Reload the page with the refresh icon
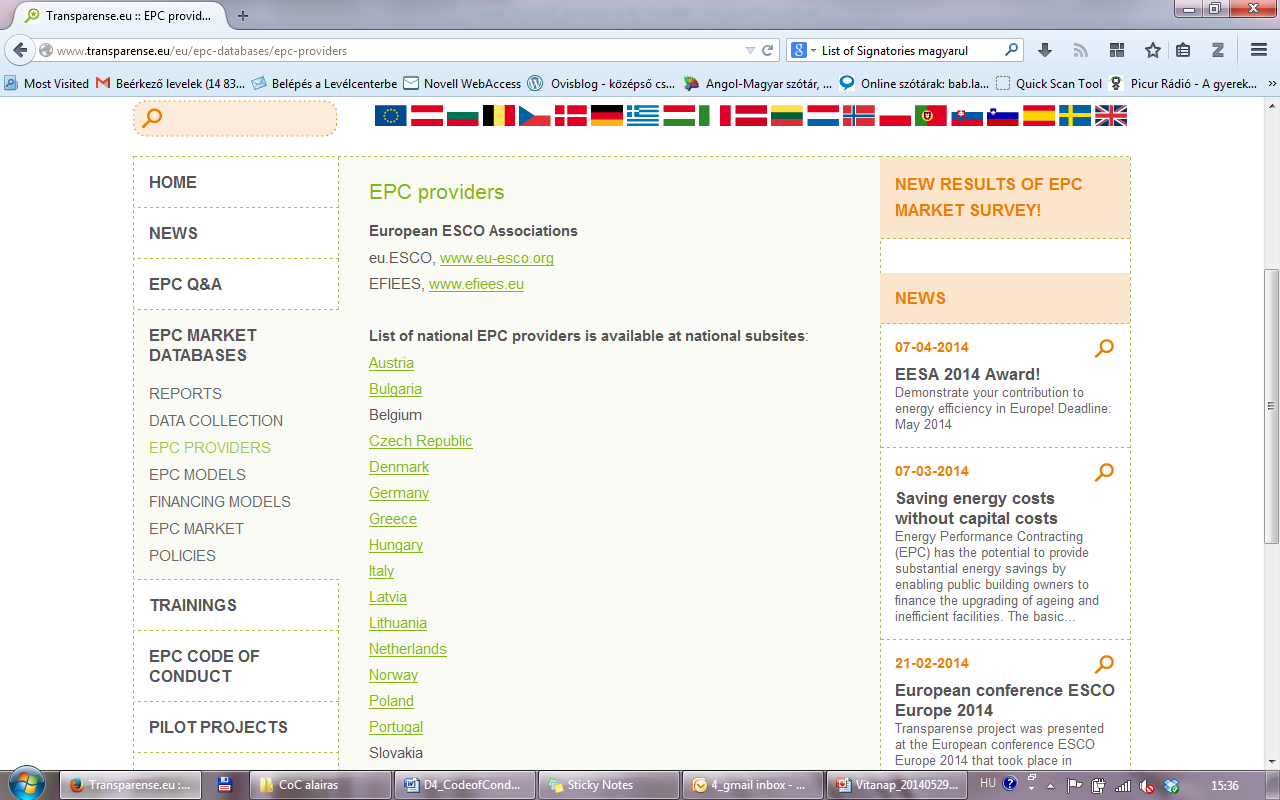The width and height of the screenshot is (1280, 800). point(768,50)
